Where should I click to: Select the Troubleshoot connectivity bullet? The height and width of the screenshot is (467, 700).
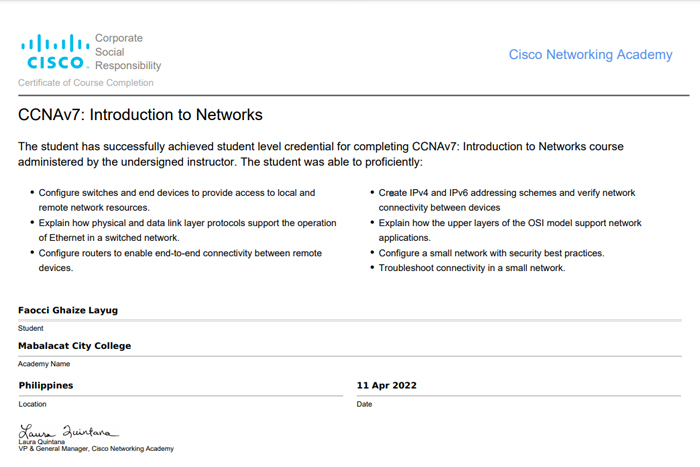472,268
